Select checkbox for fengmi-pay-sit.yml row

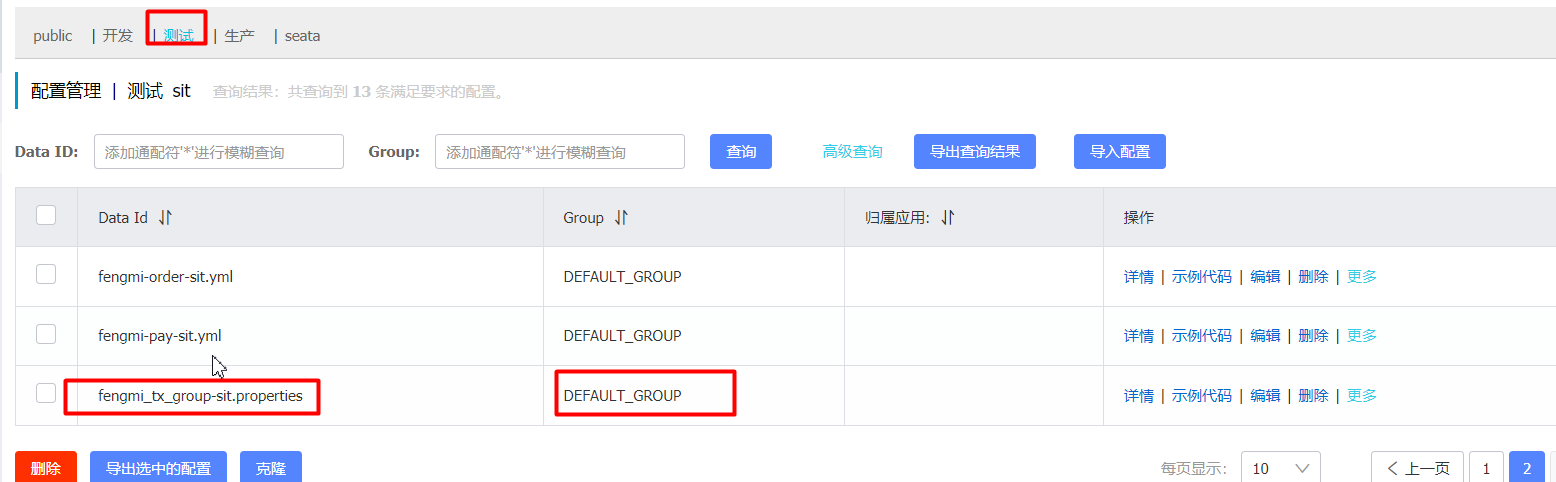tap(46, 335)
